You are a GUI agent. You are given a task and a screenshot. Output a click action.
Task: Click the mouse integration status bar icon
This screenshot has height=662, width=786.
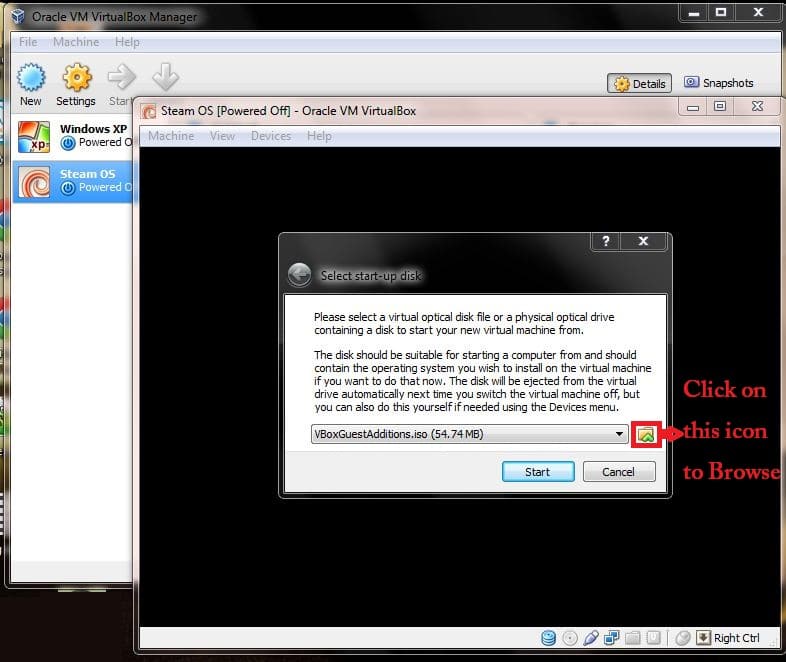(683, 638)
